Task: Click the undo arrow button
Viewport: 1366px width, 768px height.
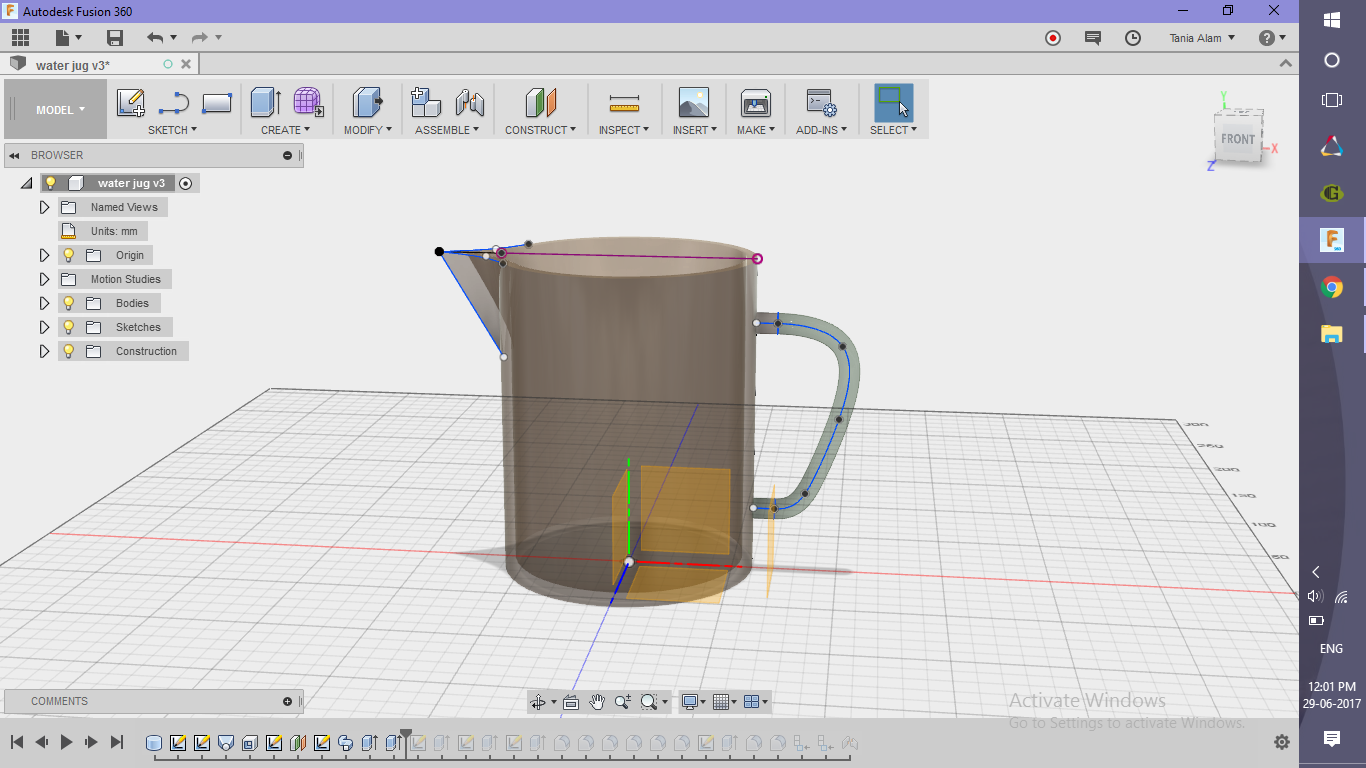Action: (158, 37)
